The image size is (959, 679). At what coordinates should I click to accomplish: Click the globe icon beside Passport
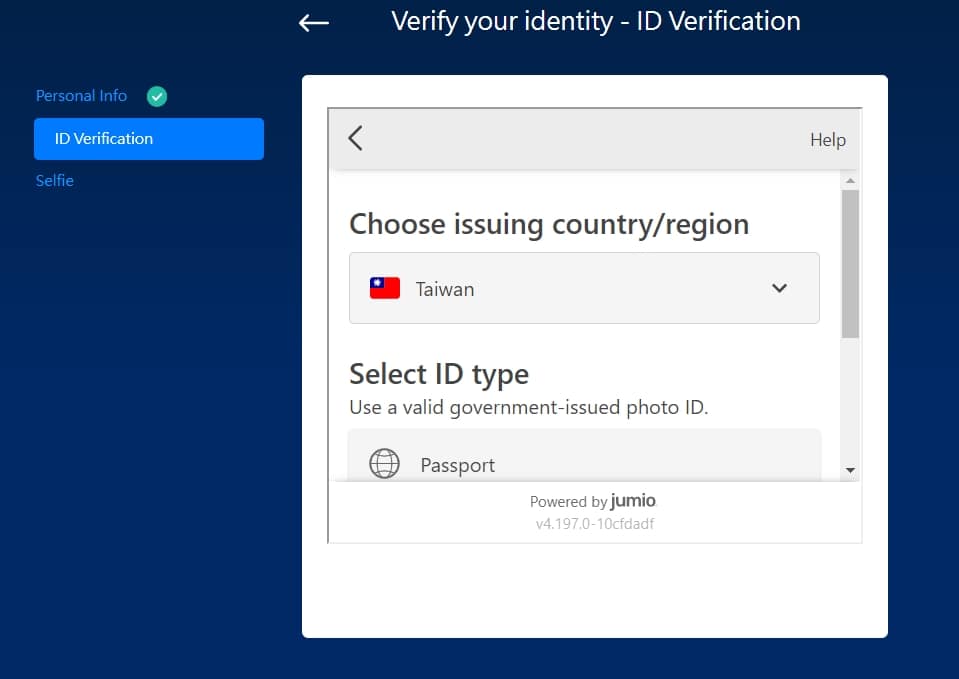pos(384,464)
